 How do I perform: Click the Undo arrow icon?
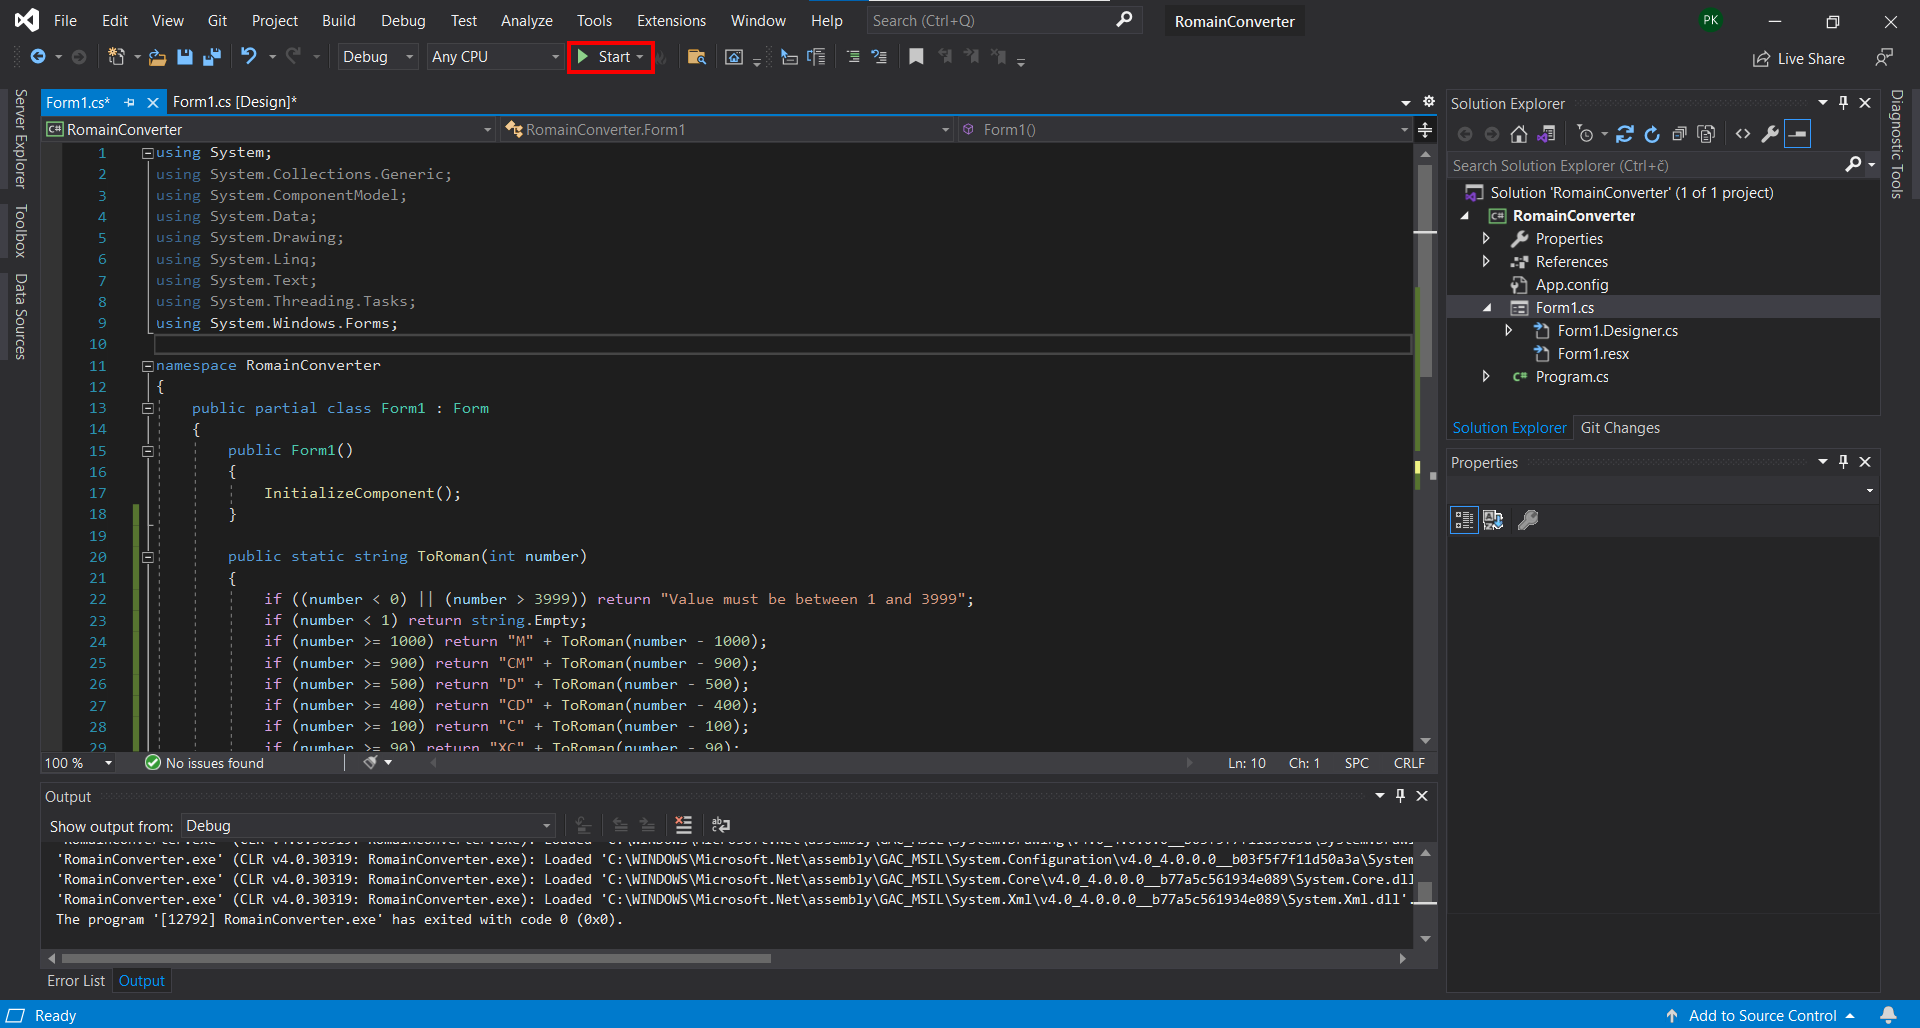click(x=249, y=57)
